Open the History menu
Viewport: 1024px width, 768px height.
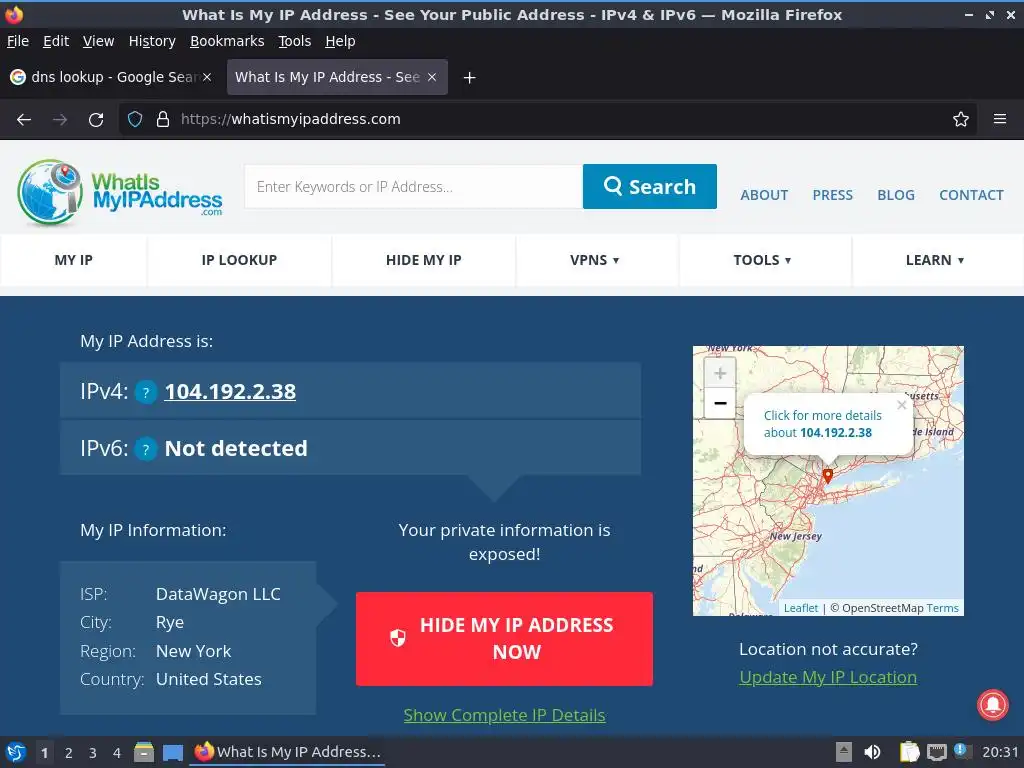152,41
